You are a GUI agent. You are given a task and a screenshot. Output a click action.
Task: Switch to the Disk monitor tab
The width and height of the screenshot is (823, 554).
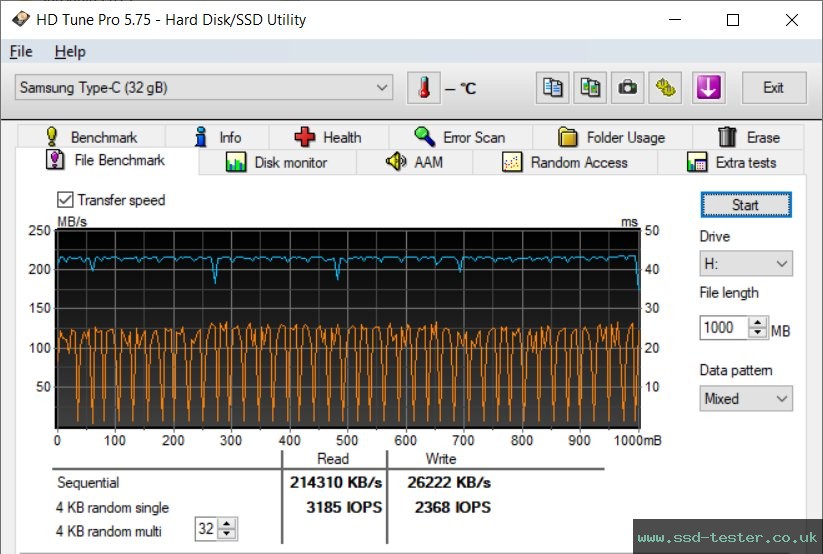278,162
